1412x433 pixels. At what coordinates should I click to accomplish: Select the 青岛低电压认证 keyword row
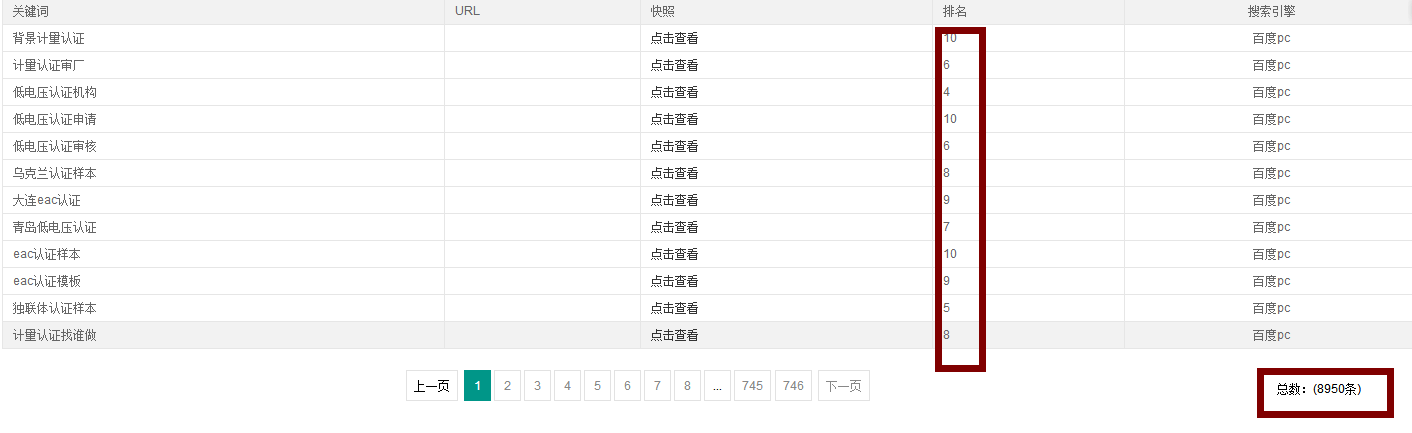pos(706,227)
